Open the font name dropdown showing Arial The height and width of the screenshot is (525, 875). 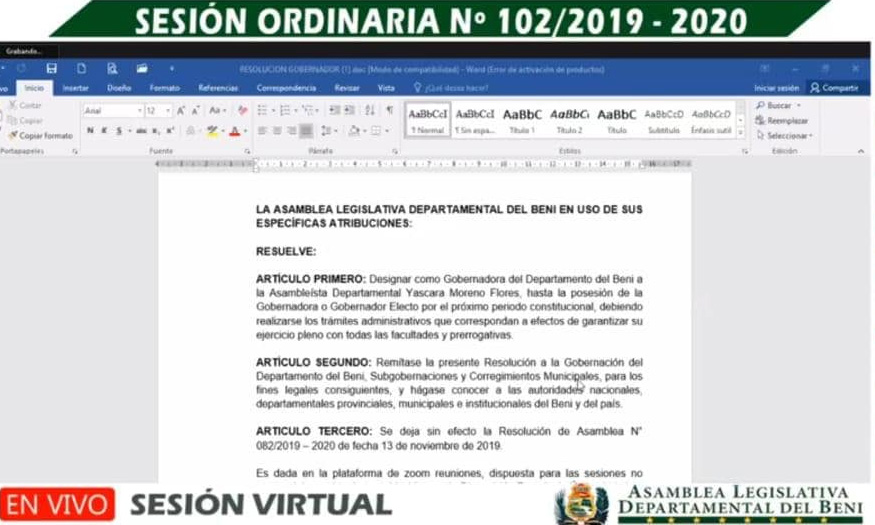click(x=110, y=110)
